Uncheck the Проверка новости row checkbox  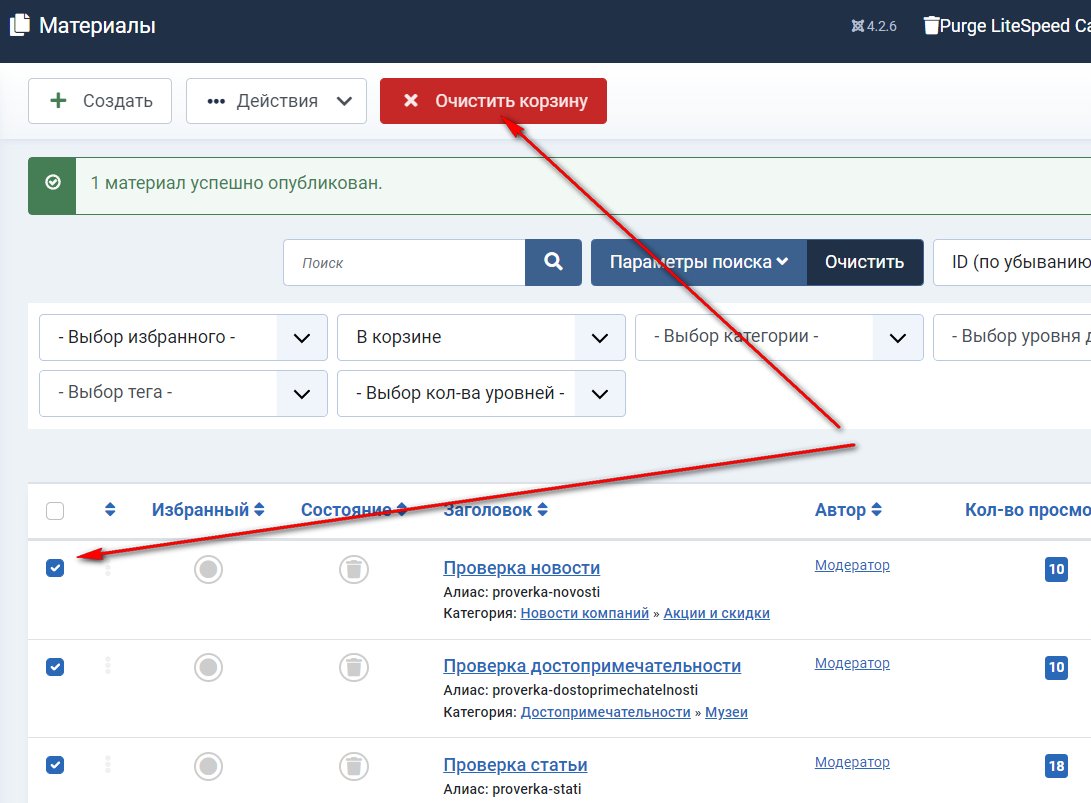pos(55,568)
